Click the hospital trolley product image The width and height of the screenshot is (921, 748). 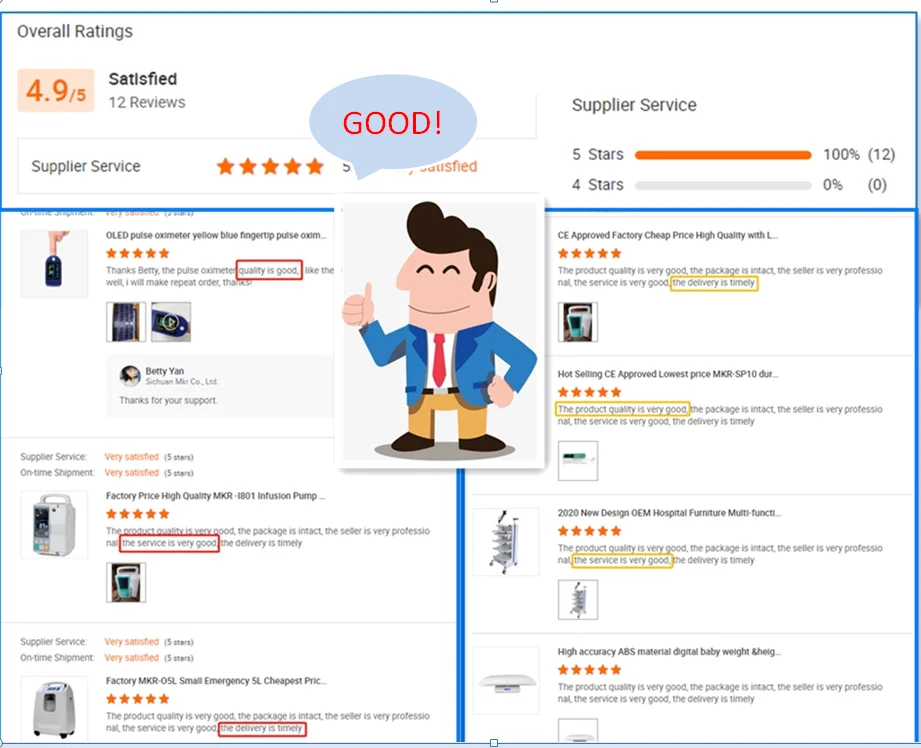[506, 542]
